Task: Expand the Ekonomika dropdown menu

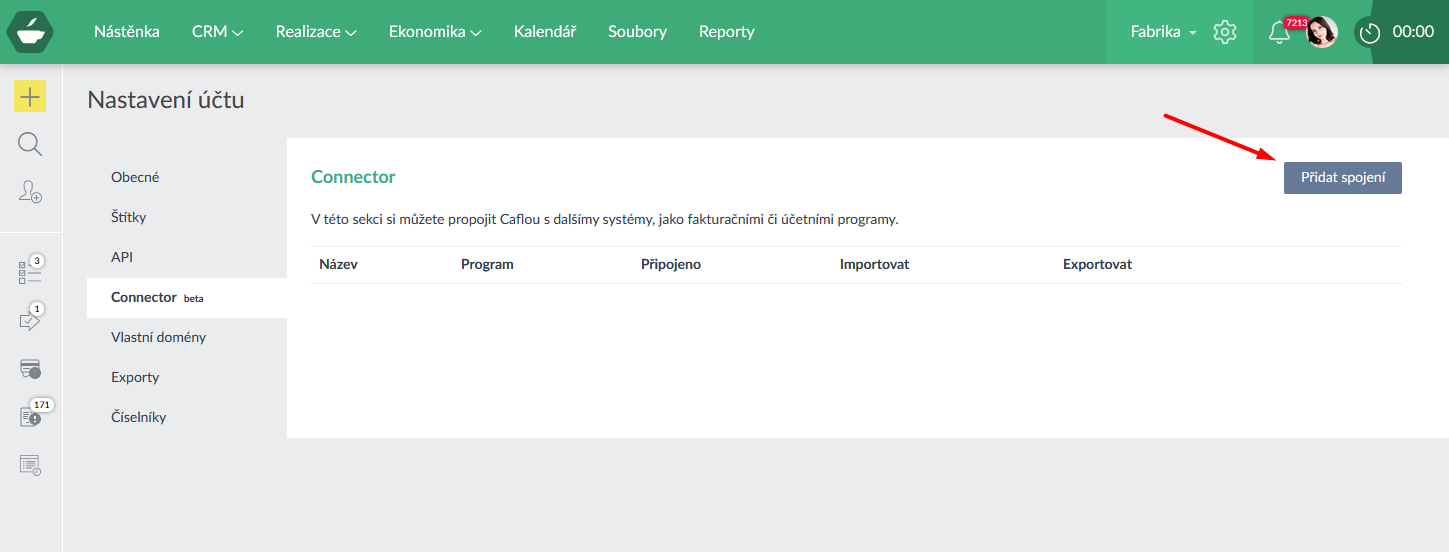Action: point(435,32)
